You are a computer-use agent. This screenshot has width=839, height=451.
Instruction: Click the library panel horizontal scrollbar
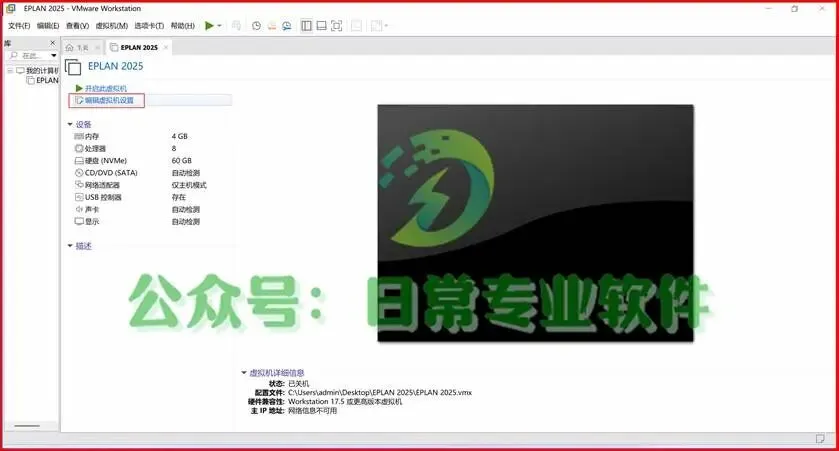[27, 426]
